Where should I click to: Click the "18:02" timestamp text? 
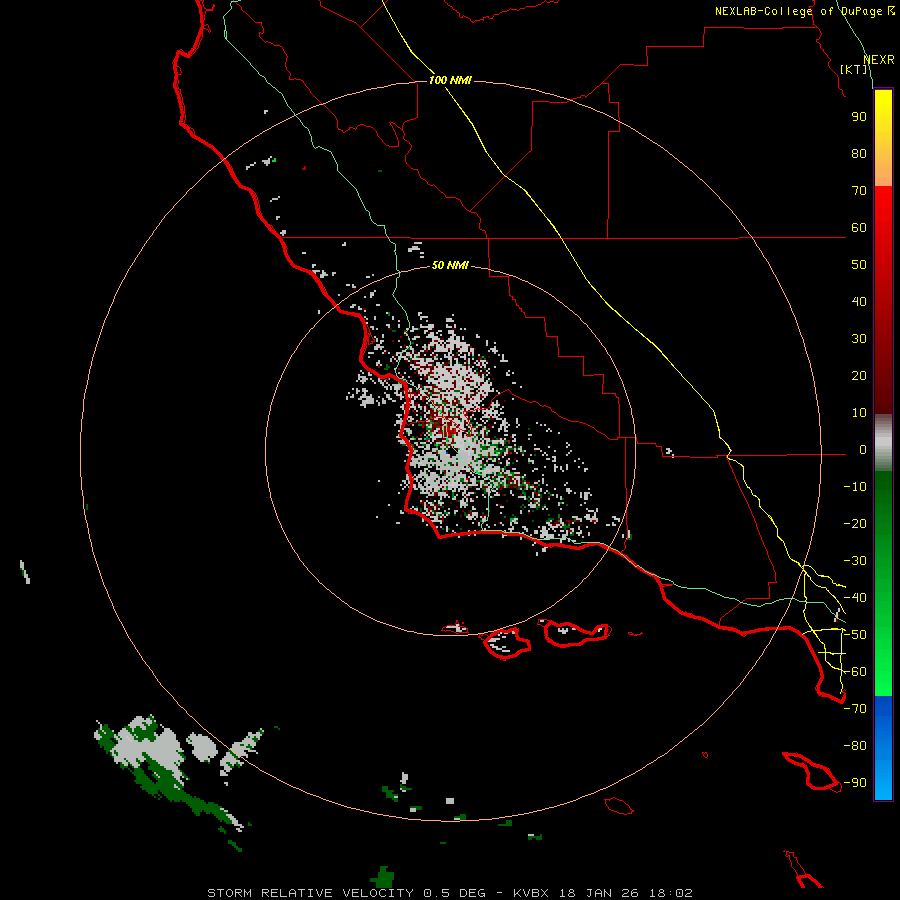pyautogui.click(x=670, y=893)
